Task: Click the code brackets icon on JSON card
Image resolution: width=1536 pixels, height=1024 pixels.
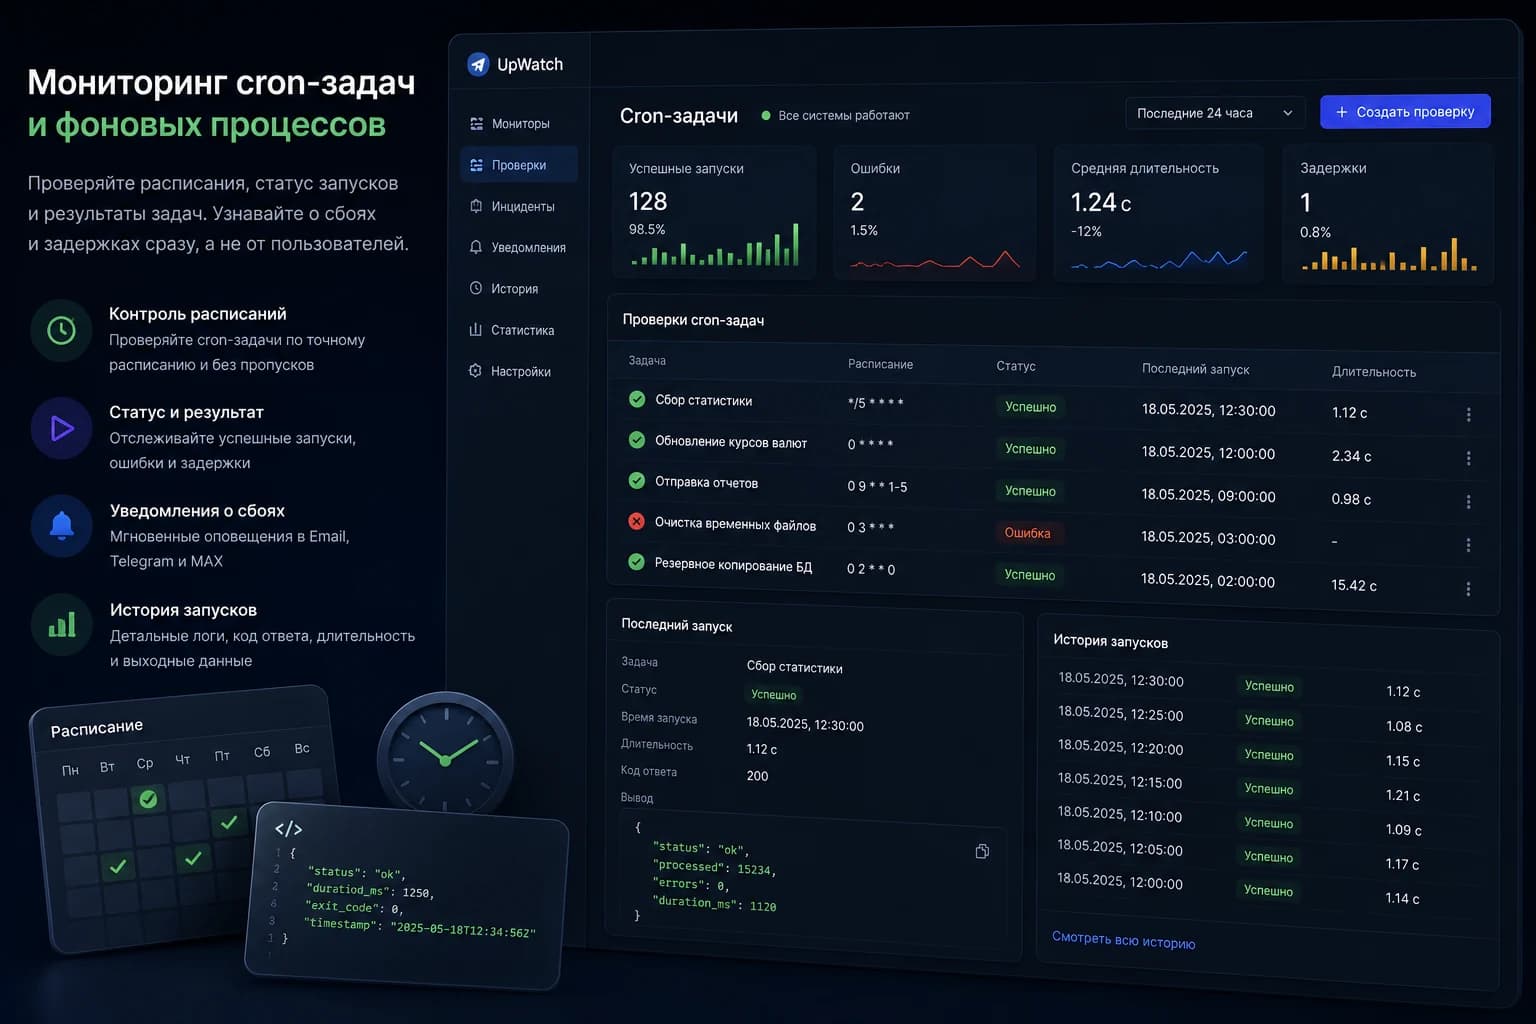Action: (x=289, y=828)
